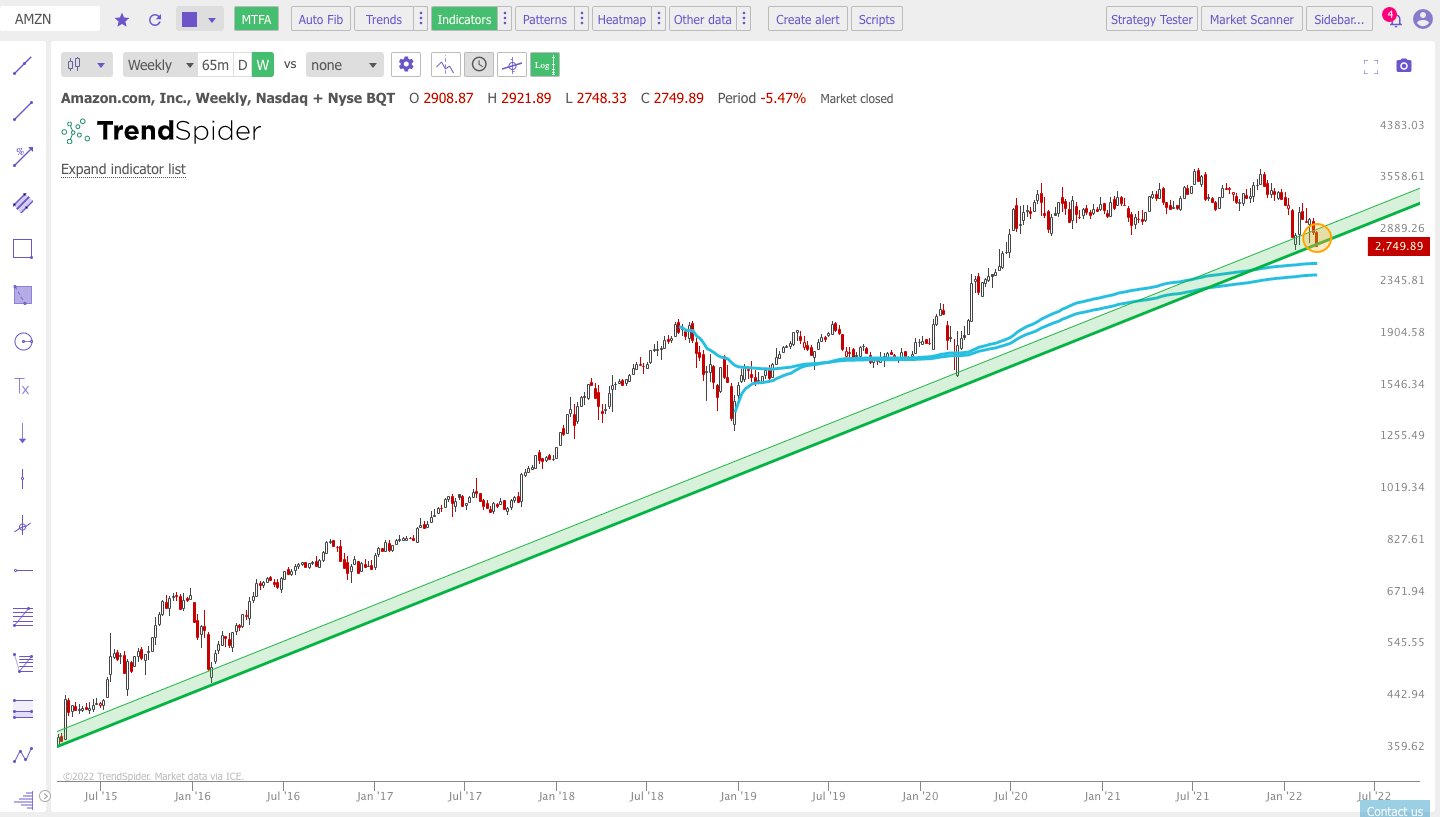The height and width of the screenshot is (817, 1440).
Task: Toggle the MTFA multi-timeframe button
Action: click(257, 19)
